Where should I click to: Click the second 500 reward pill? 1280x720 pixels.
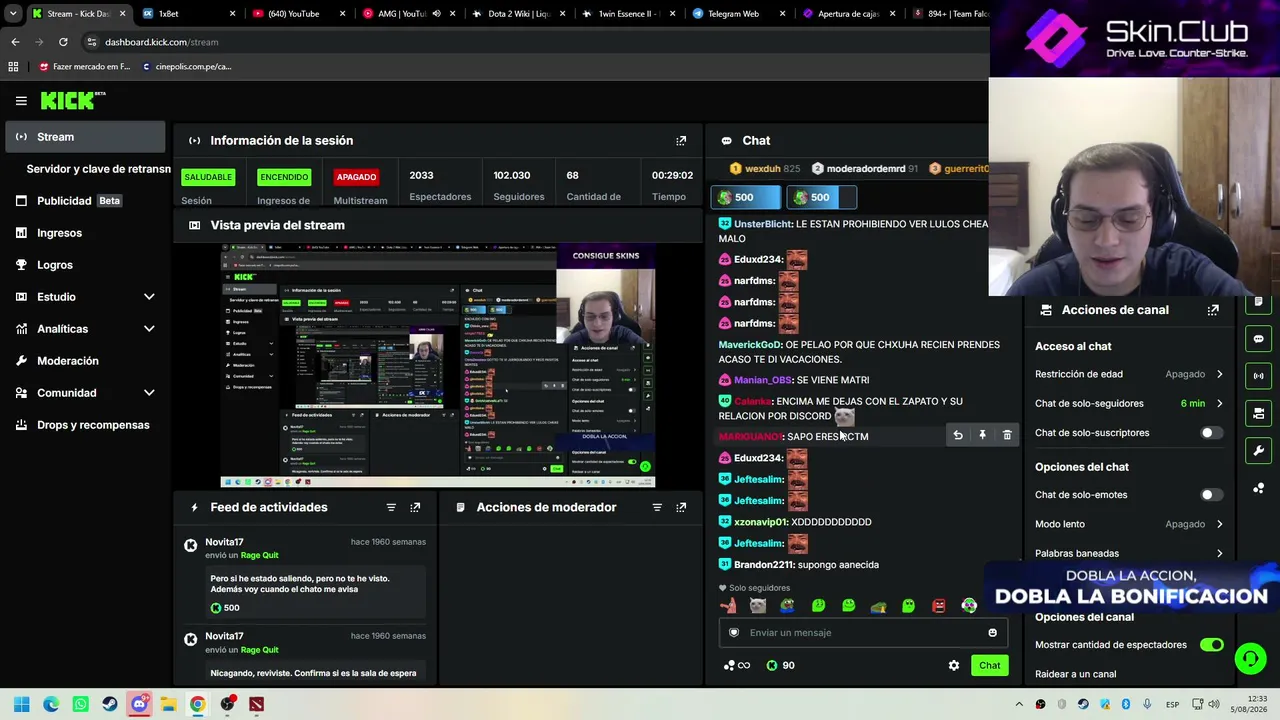pyautogui.click(x=821, y=197)
